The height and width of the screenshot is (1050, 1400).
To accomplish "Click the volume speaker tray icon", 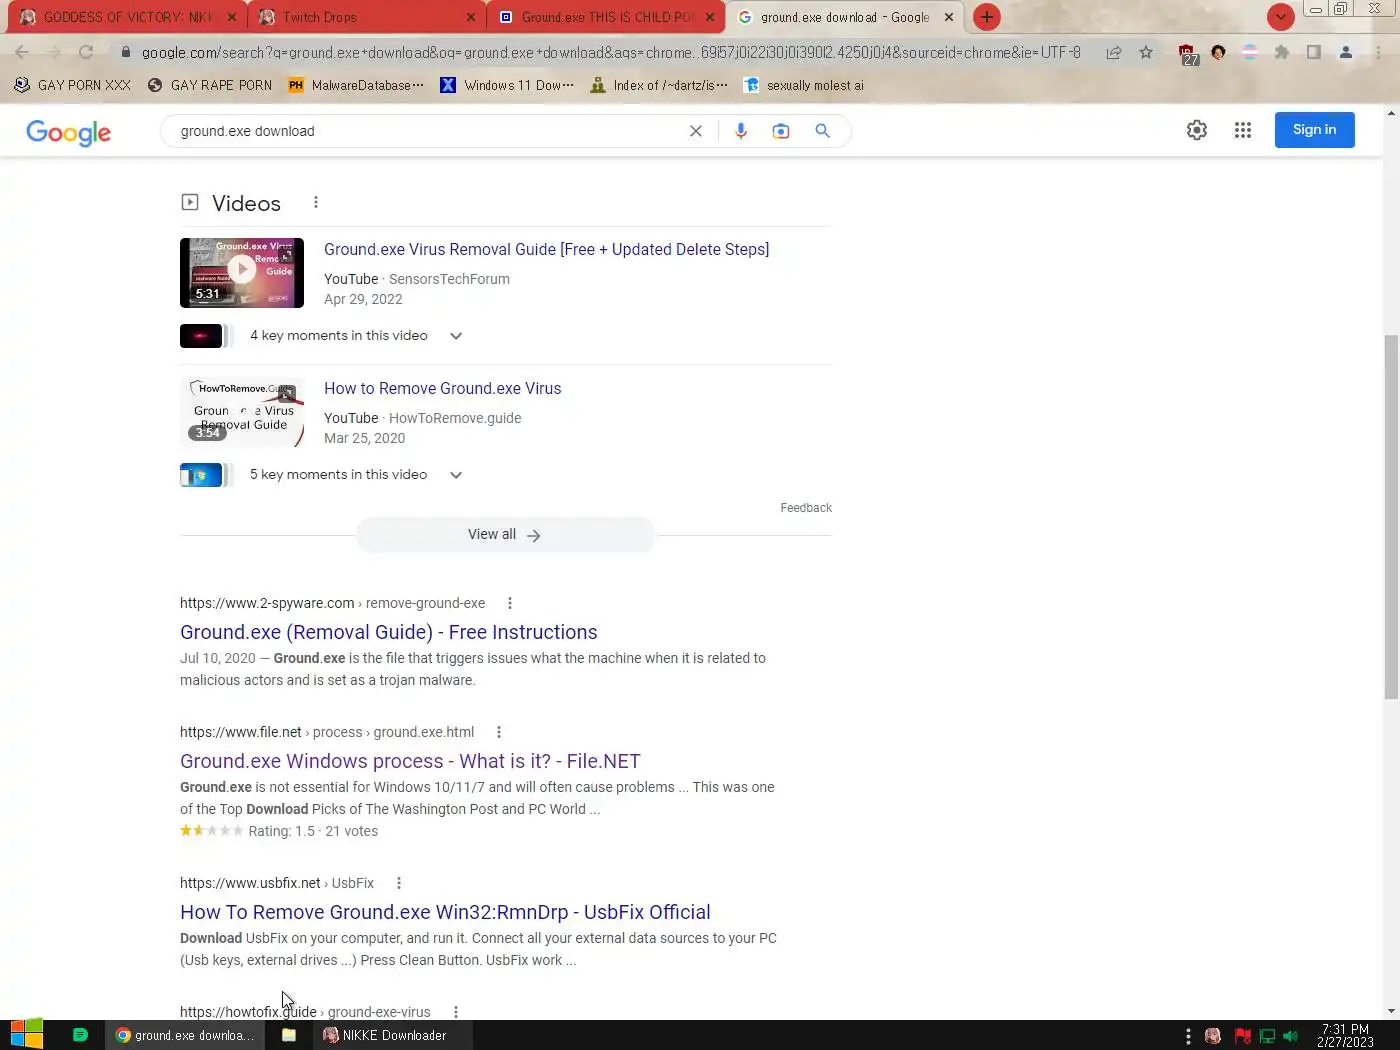I will tap(1290, 1036).
